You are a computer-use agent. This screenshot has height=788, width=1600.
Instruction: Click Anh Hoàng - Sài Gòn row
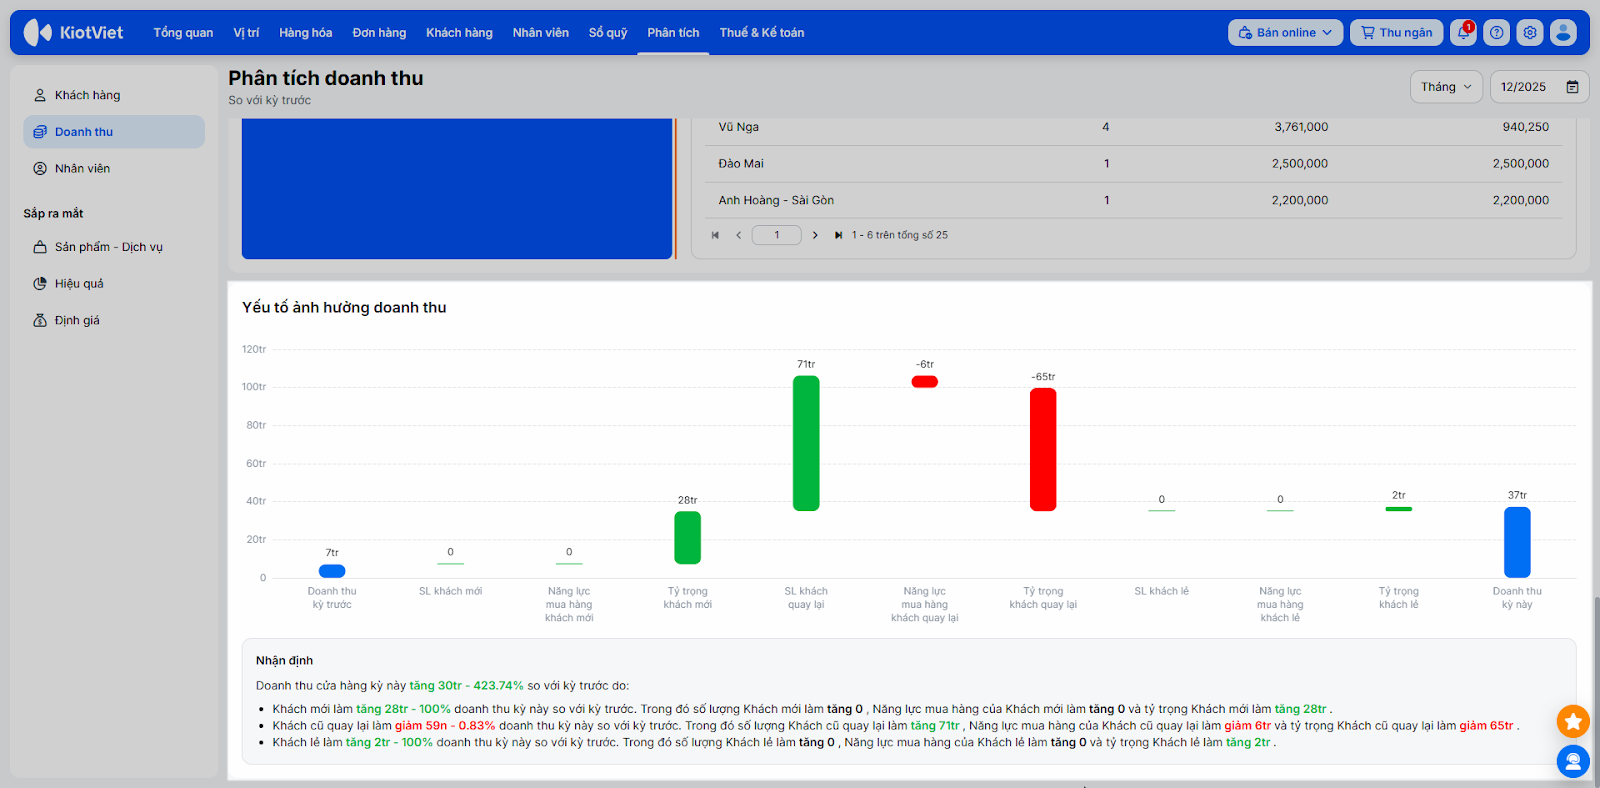[x=1133, y=200]
